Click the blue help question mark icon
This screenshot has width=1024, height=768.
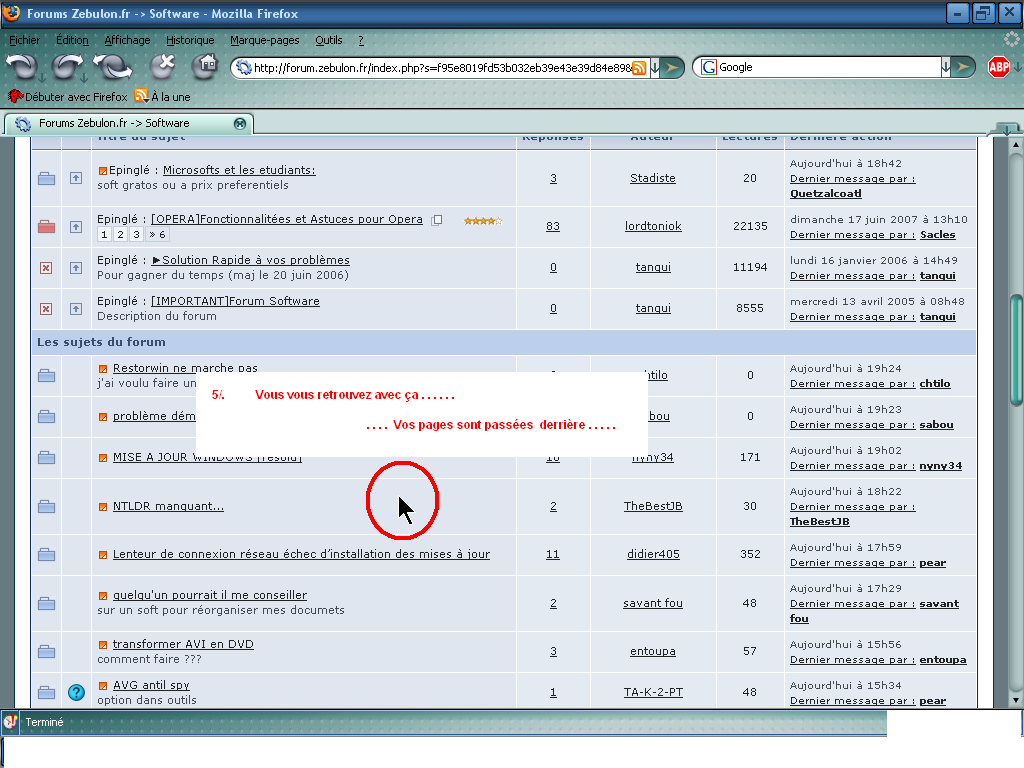click(x=76, y=692)
